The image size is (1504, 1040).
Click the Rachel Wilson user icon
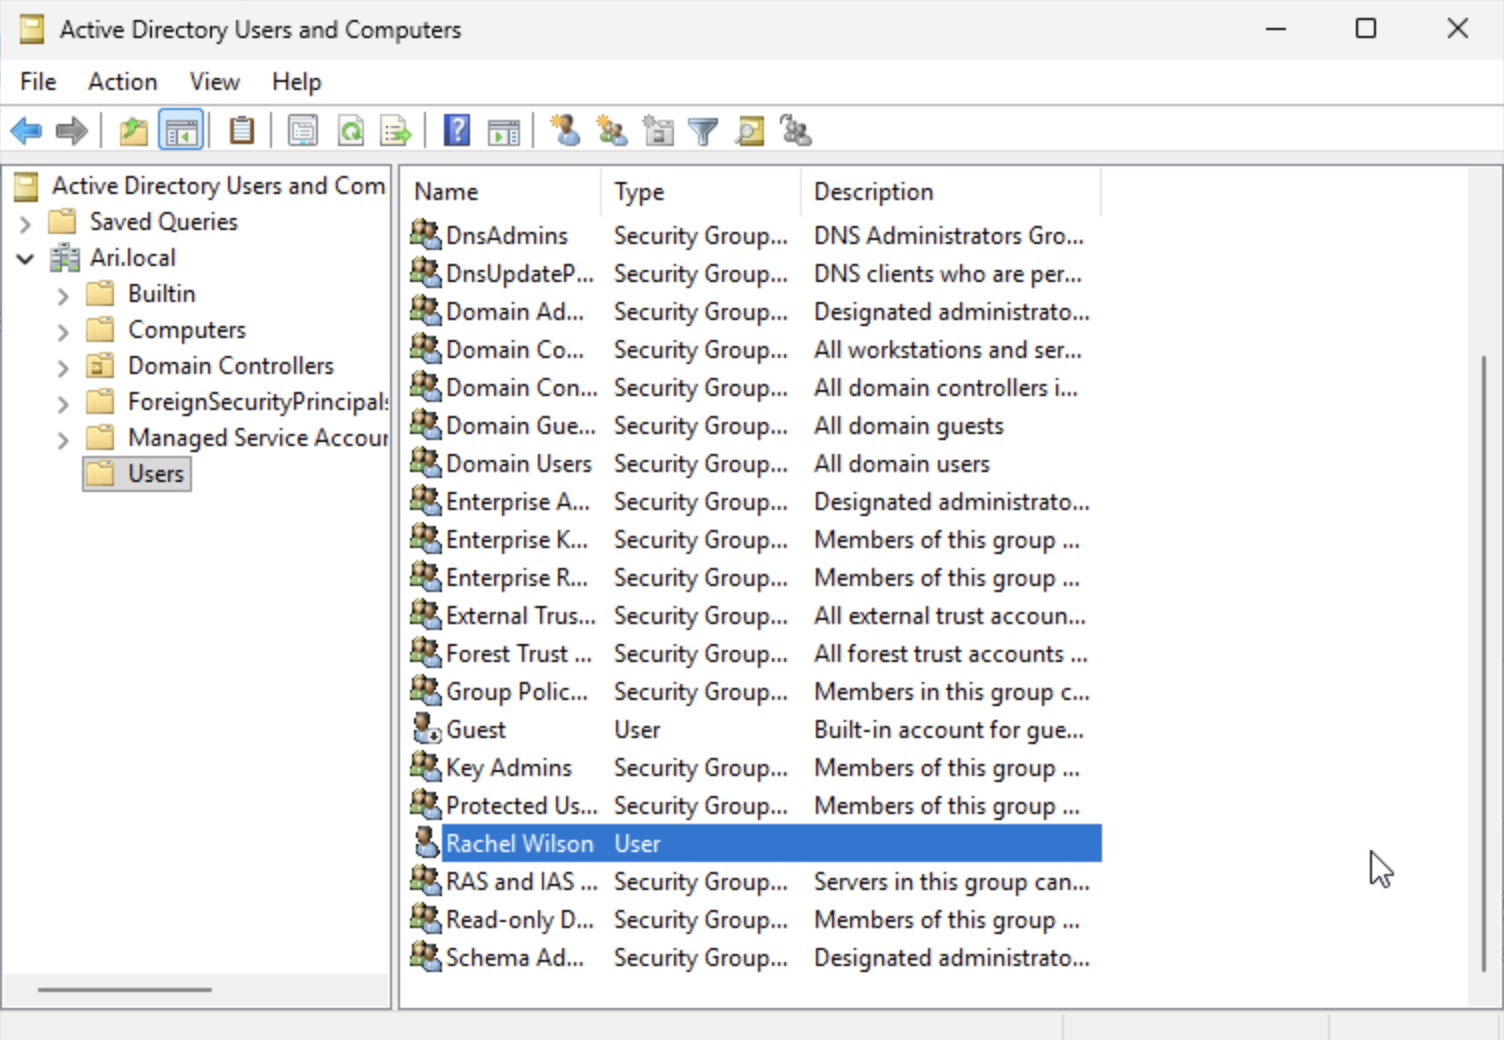point(426,843)
